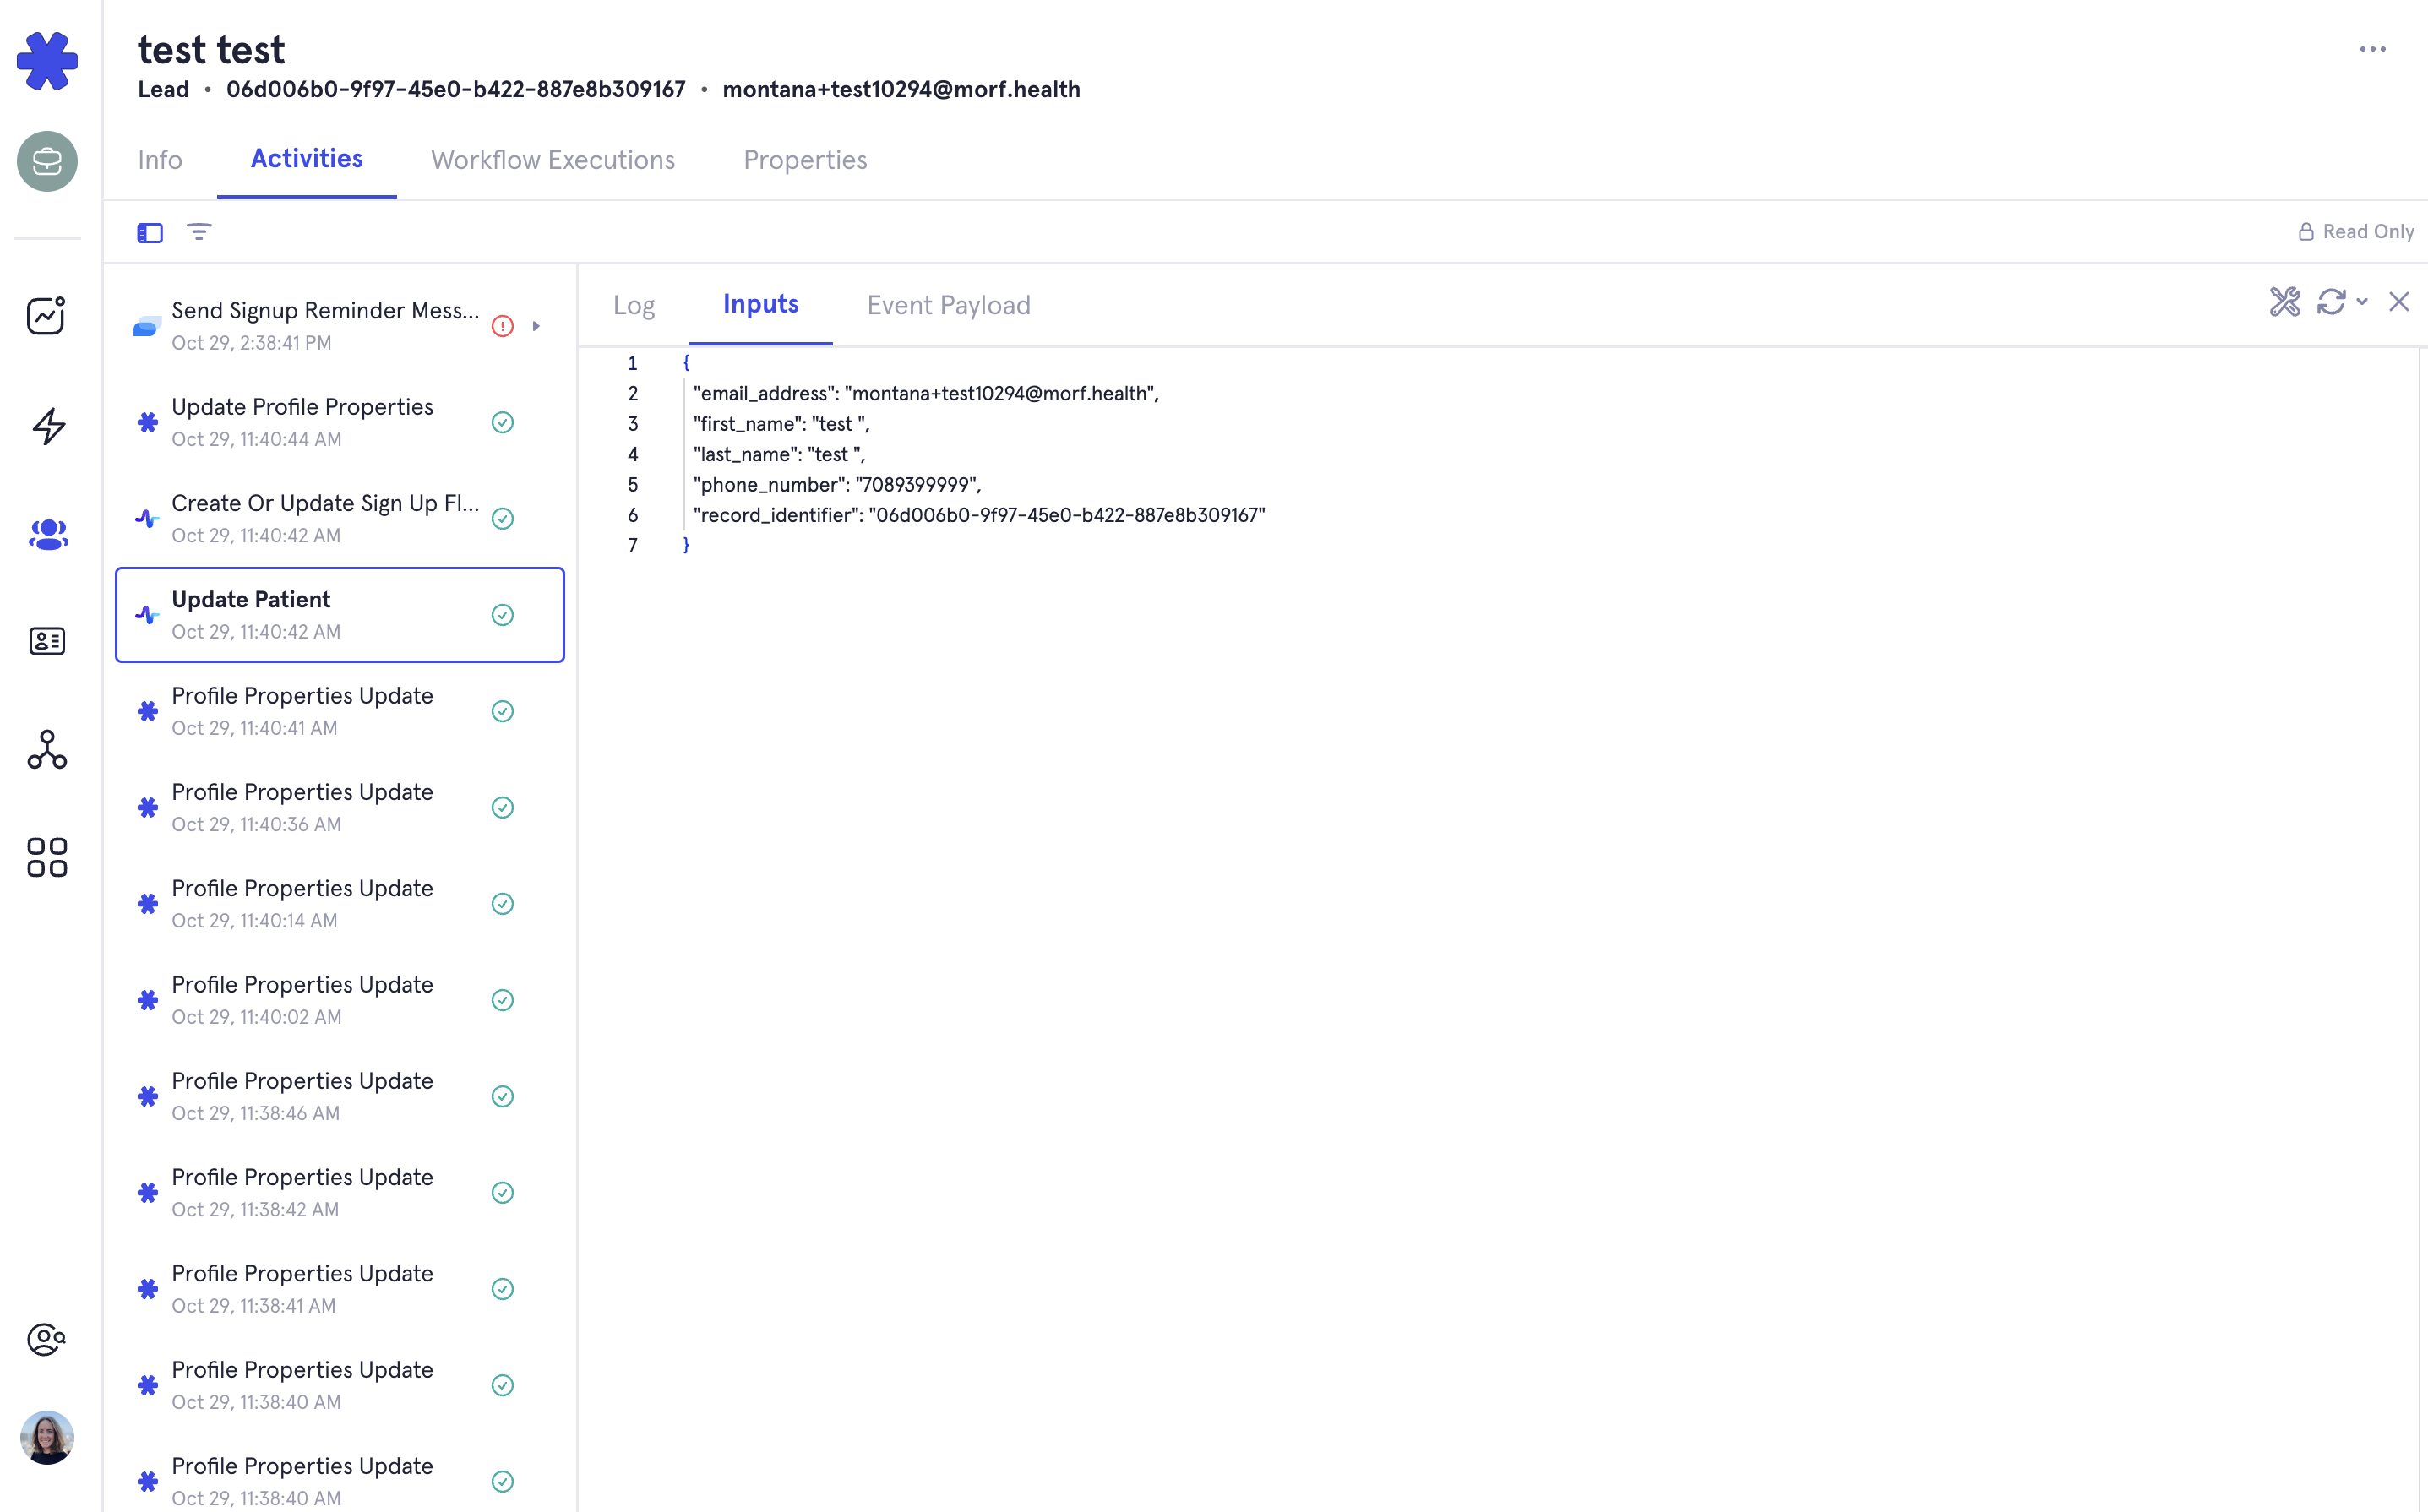
Task: Switch to the Log tab
Action: tap(634, 305)
